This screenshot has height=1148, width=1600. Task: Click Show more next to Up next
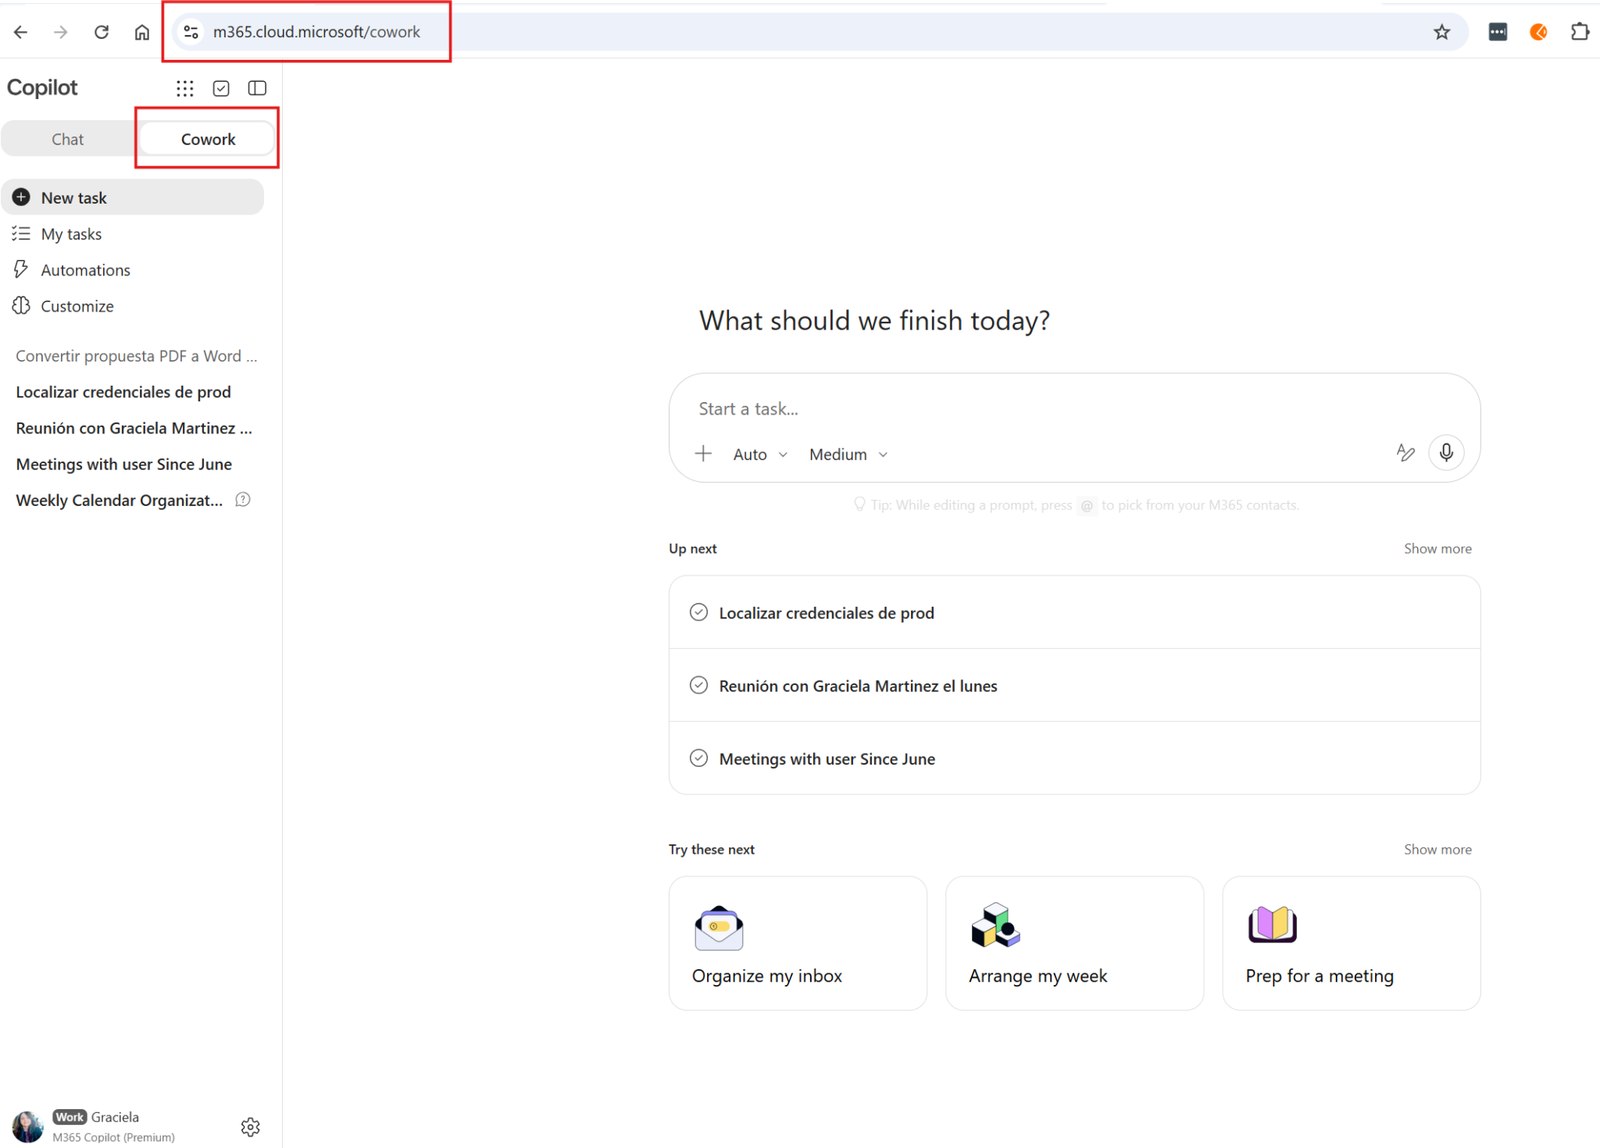1437,548
